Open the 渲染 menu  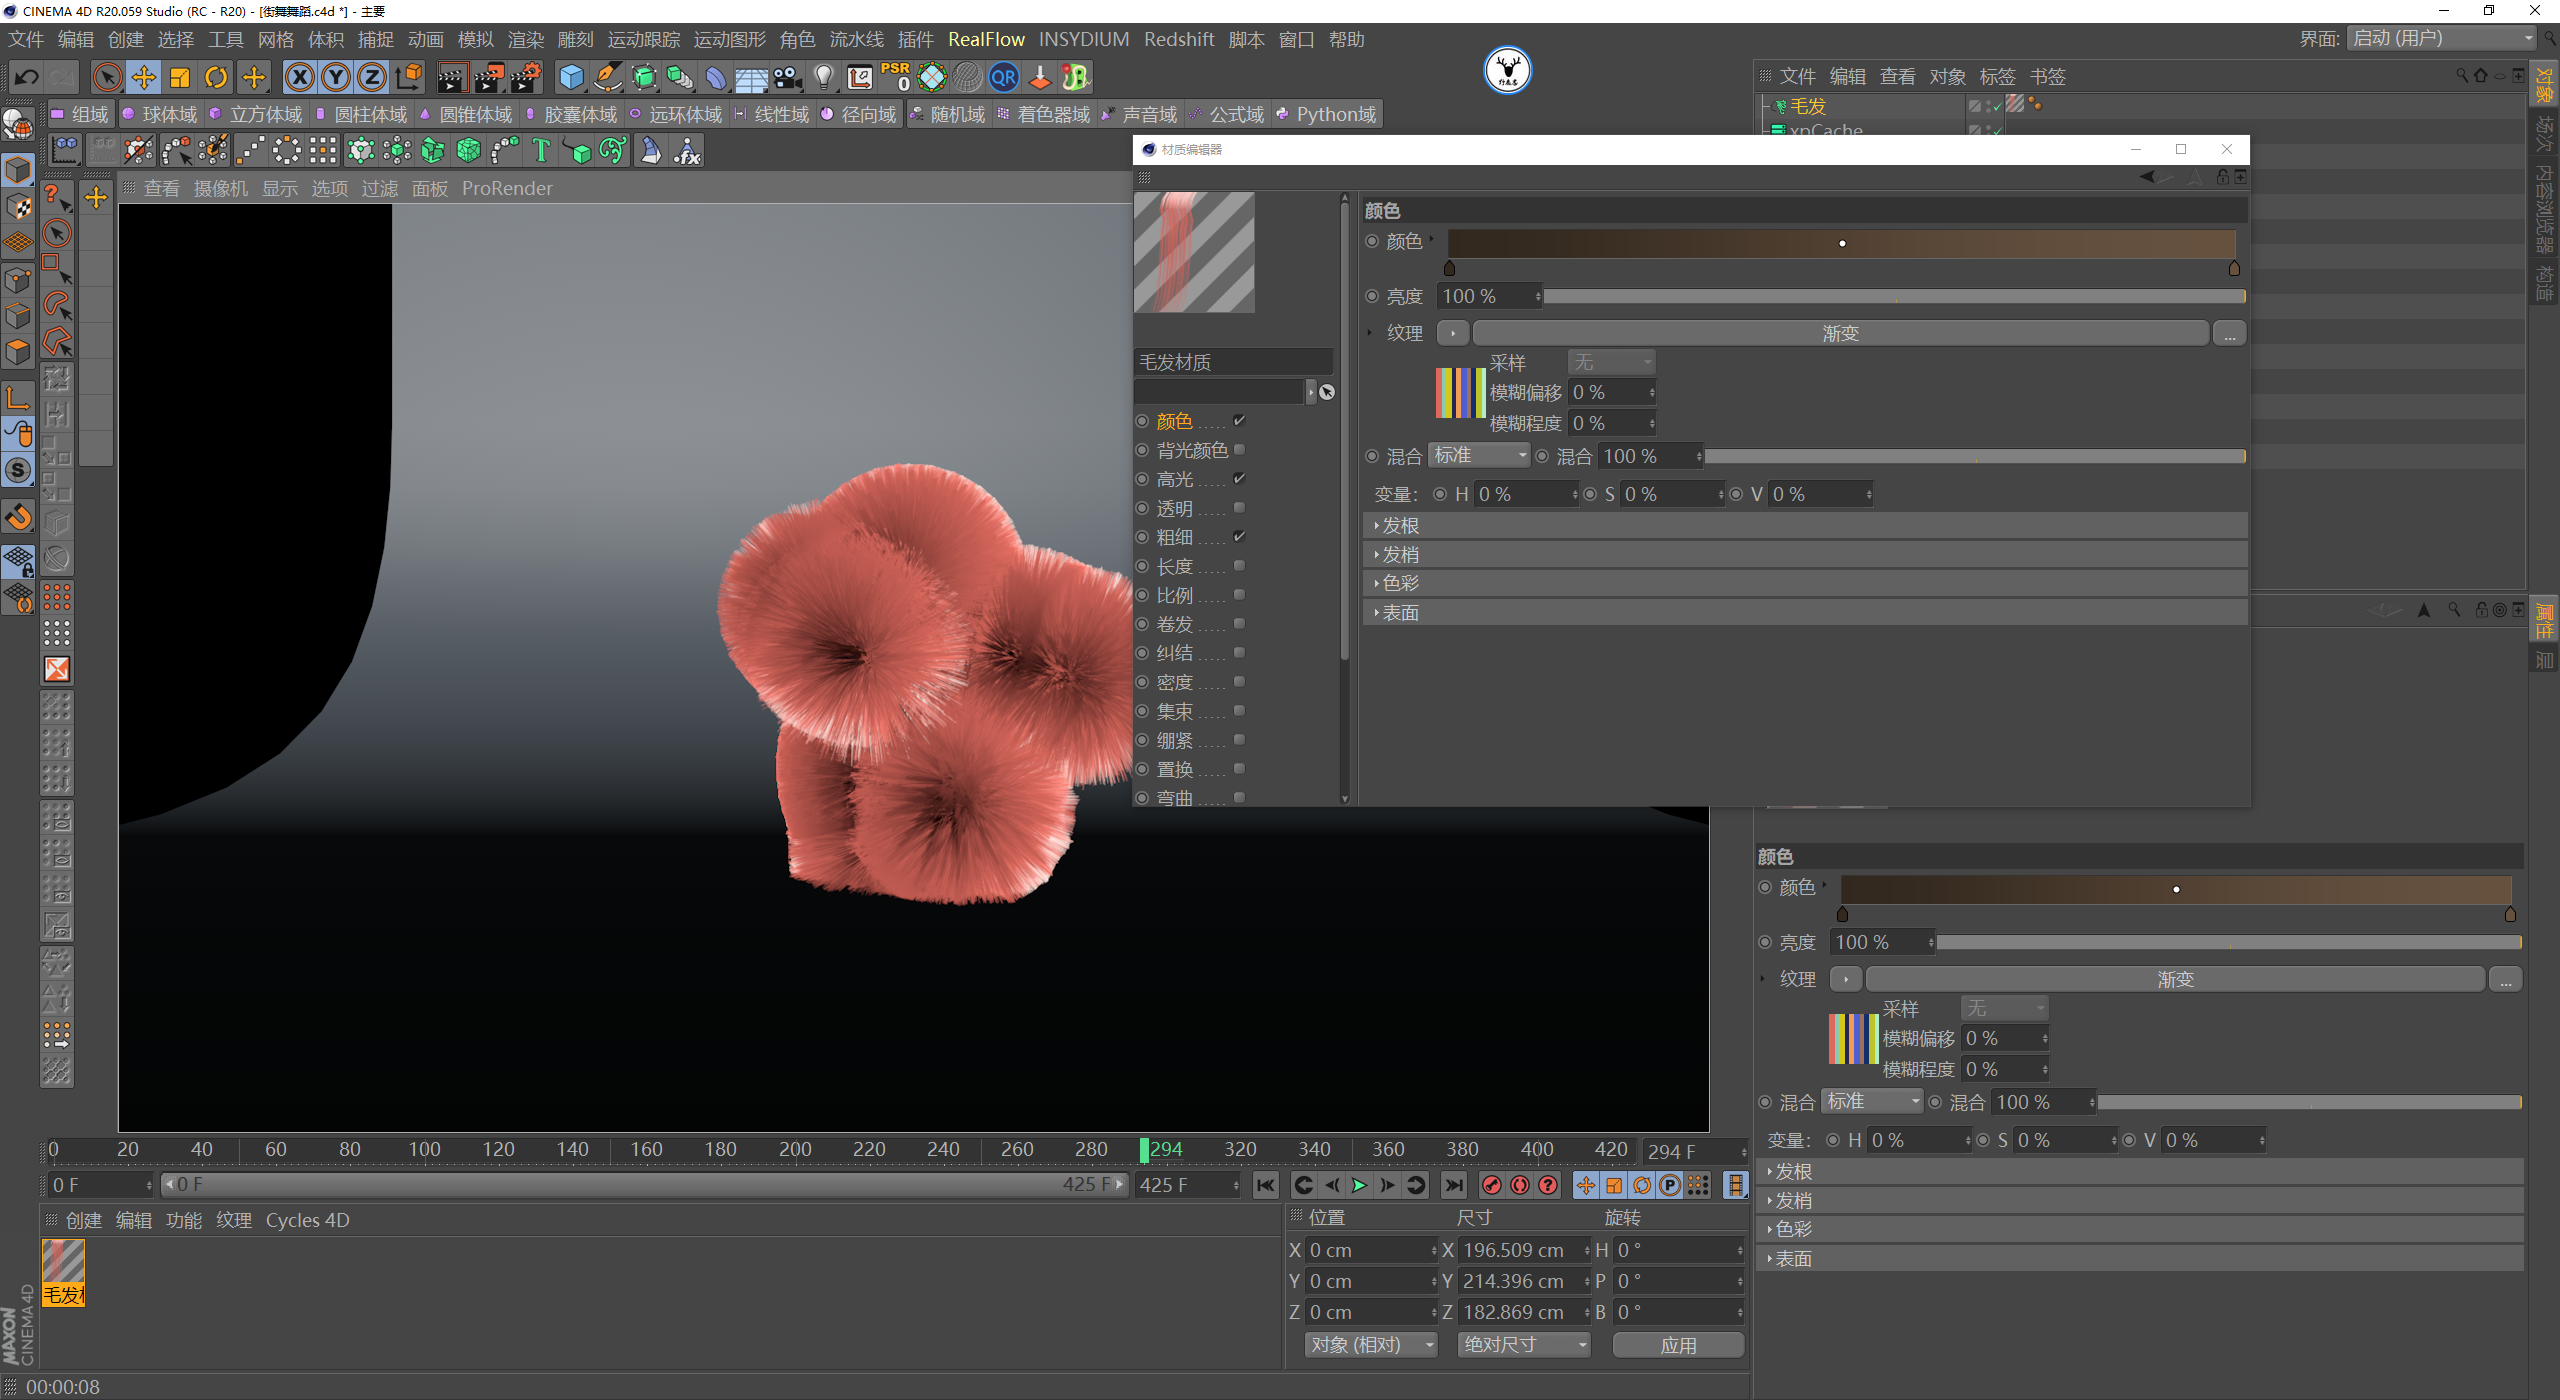(x=525, y=39)
